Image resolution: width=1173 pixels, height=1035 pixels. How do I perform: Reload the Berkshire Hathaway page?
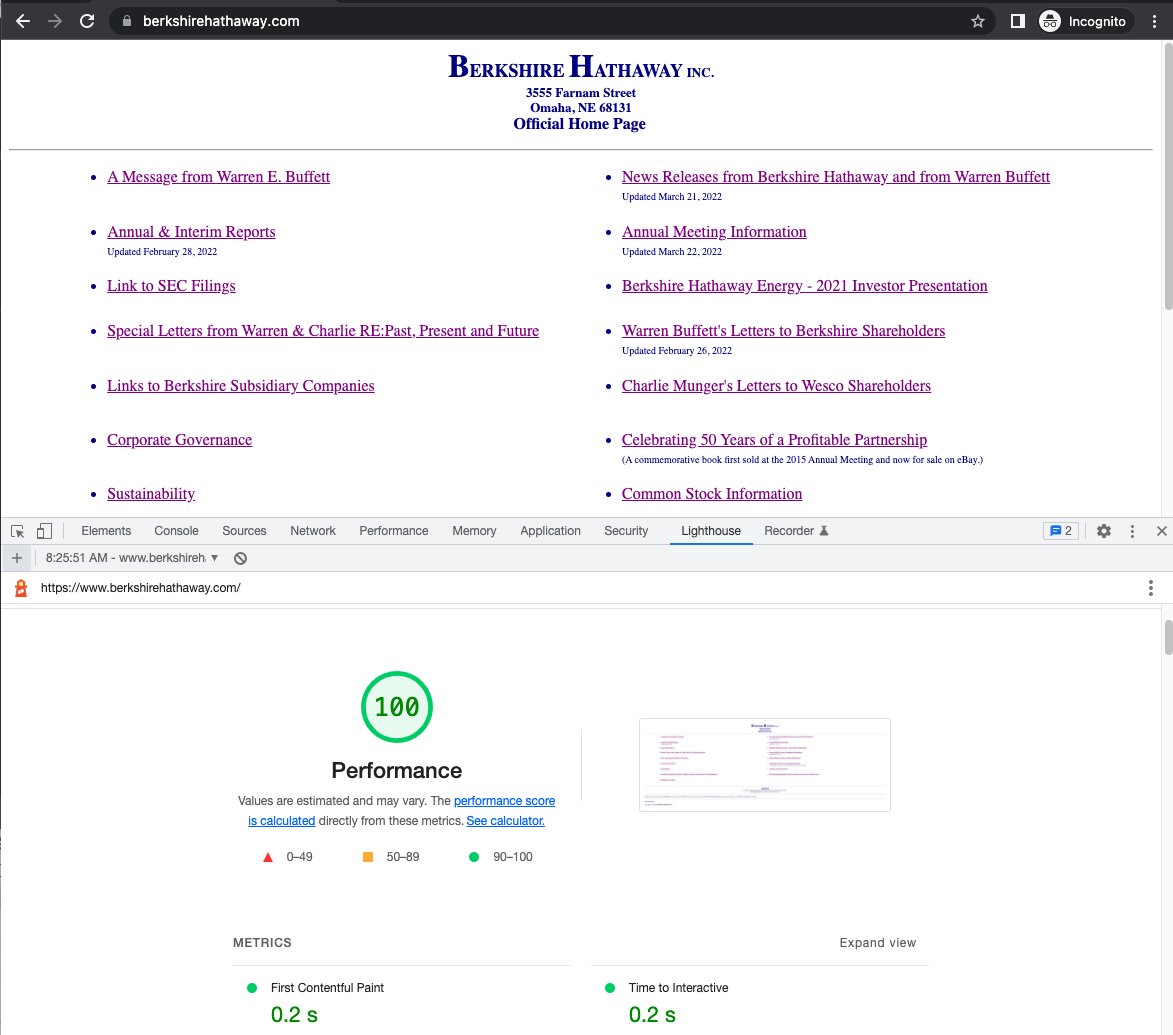point(87,21)
